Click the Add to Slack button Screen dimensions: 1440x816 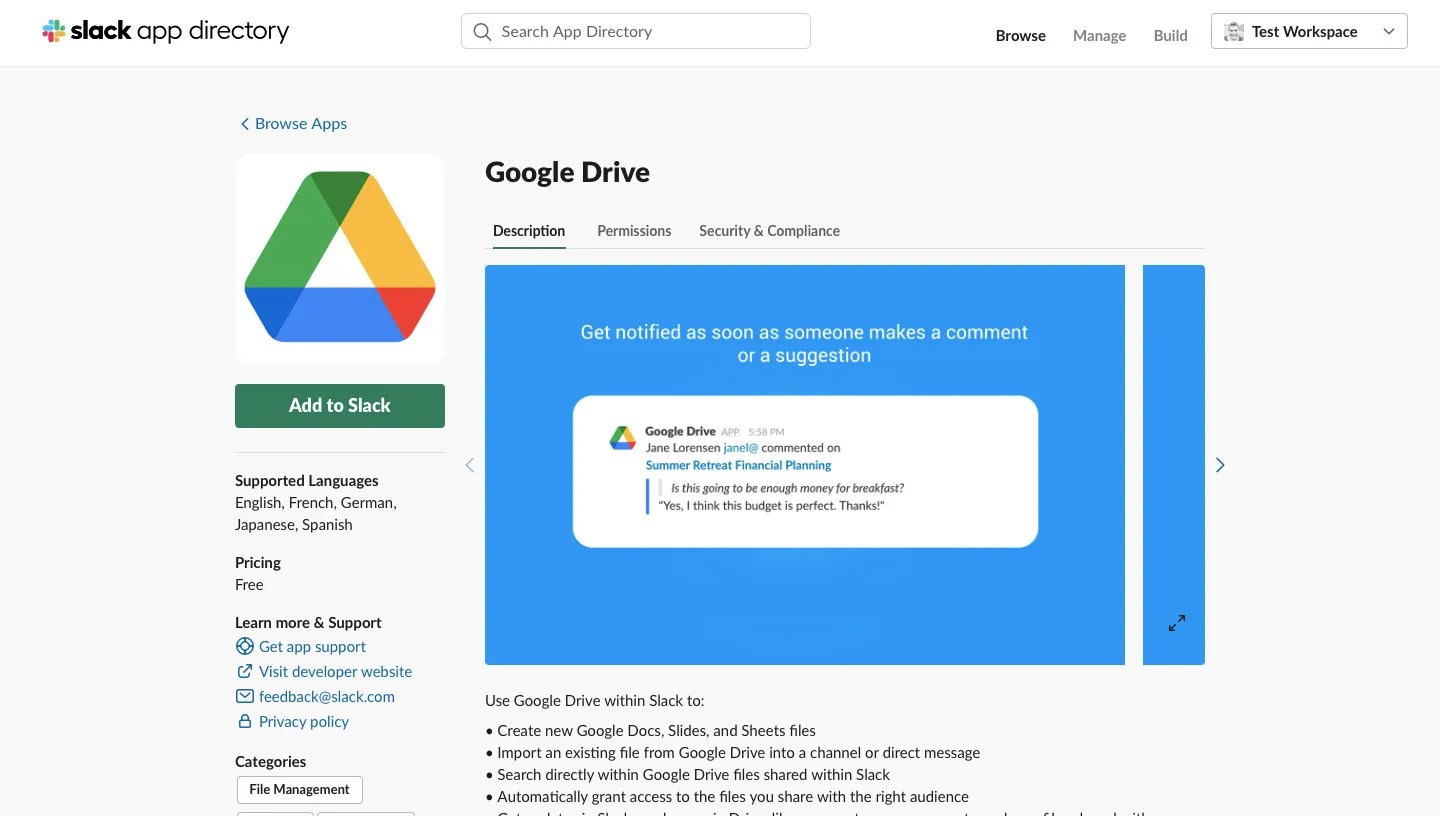coord(339,405)
